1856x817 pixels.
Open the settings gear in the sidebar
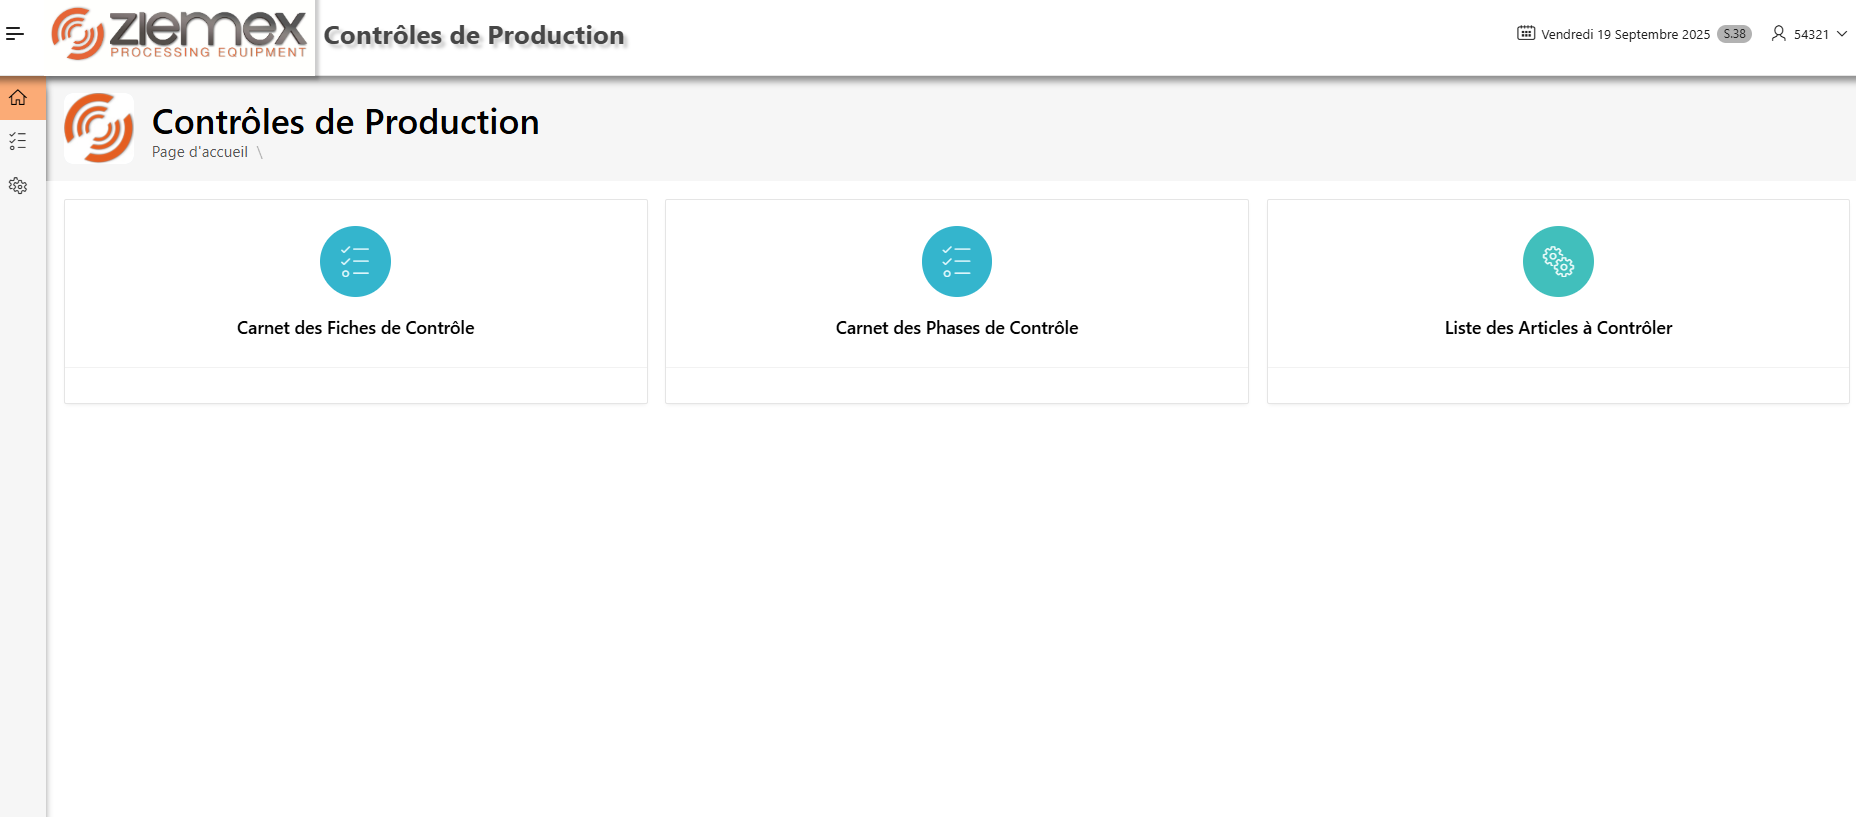[x=18, y=186]
